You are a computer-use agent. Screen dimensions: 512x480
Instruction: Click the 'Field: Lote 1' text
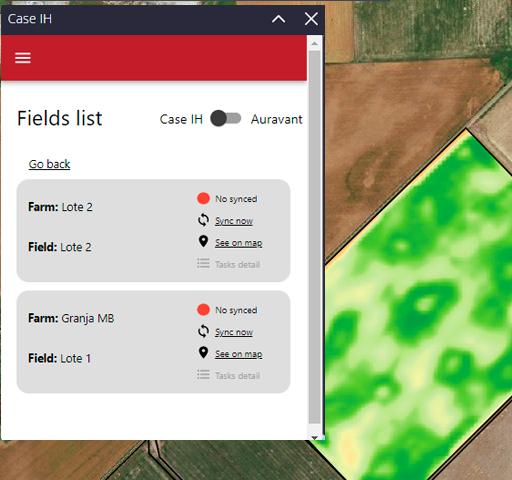[x=59, y=358]
